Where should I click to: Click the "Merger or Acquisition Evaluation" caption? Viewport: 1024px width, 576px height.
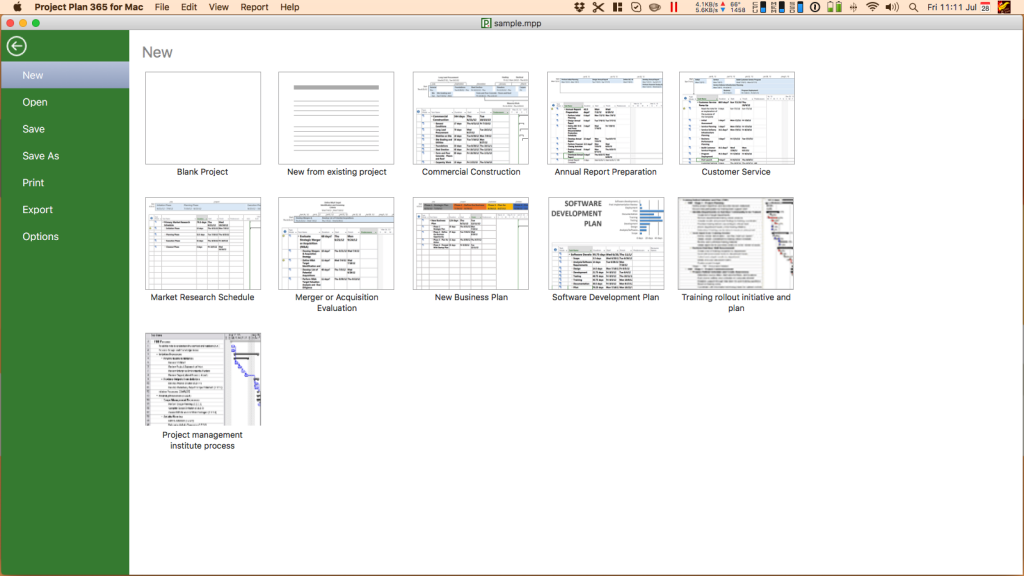click(337, 302)
